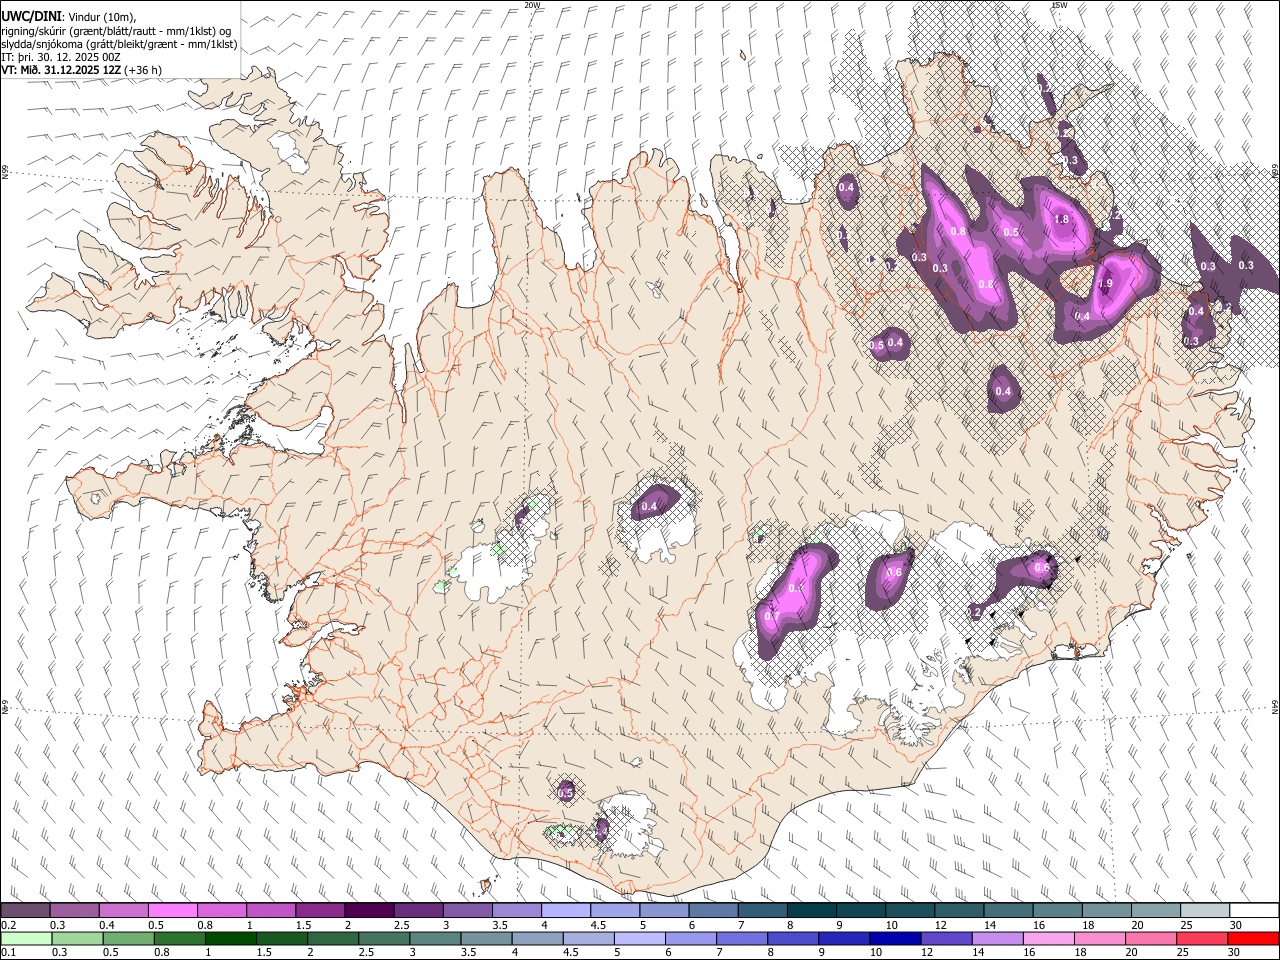Click the 'VT: Mið. 31.12.2025 12Z (+36 h)' line
Screen dimensions: 1280x960
coord(81,70)
